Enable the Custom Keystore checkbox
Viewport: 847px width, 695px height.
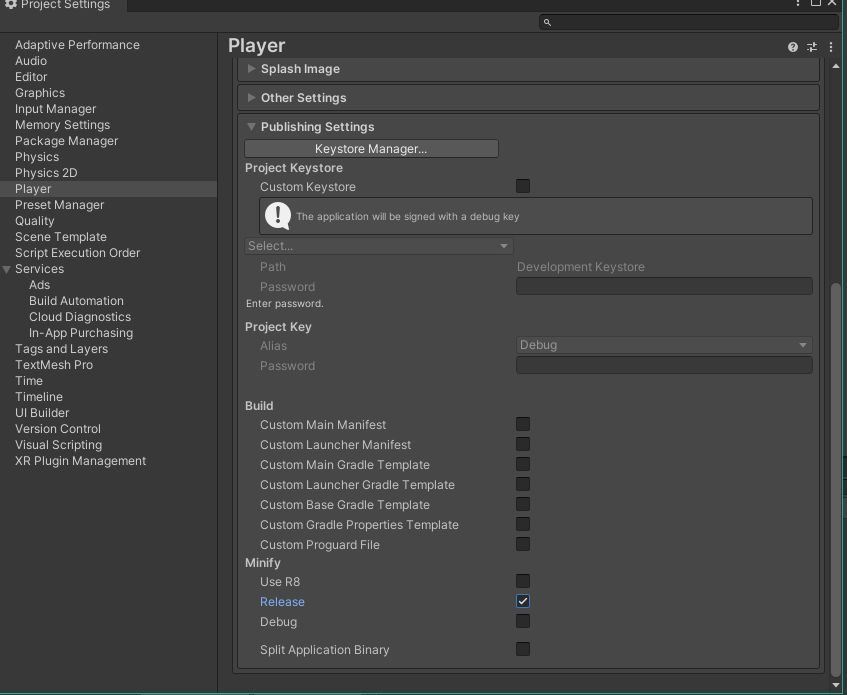(x=523, y=186)
